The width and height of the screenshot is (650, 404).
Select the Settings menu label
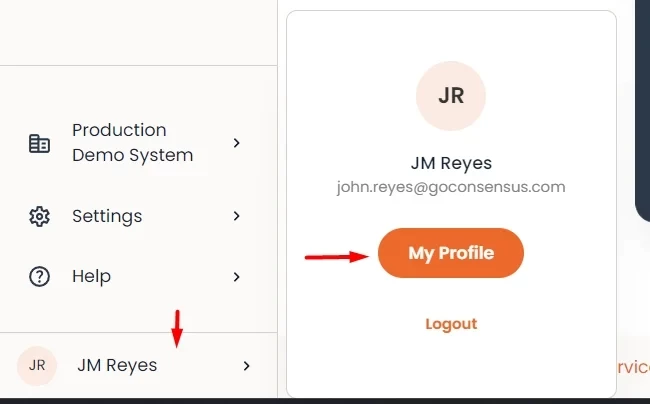(x=107, y=216)
